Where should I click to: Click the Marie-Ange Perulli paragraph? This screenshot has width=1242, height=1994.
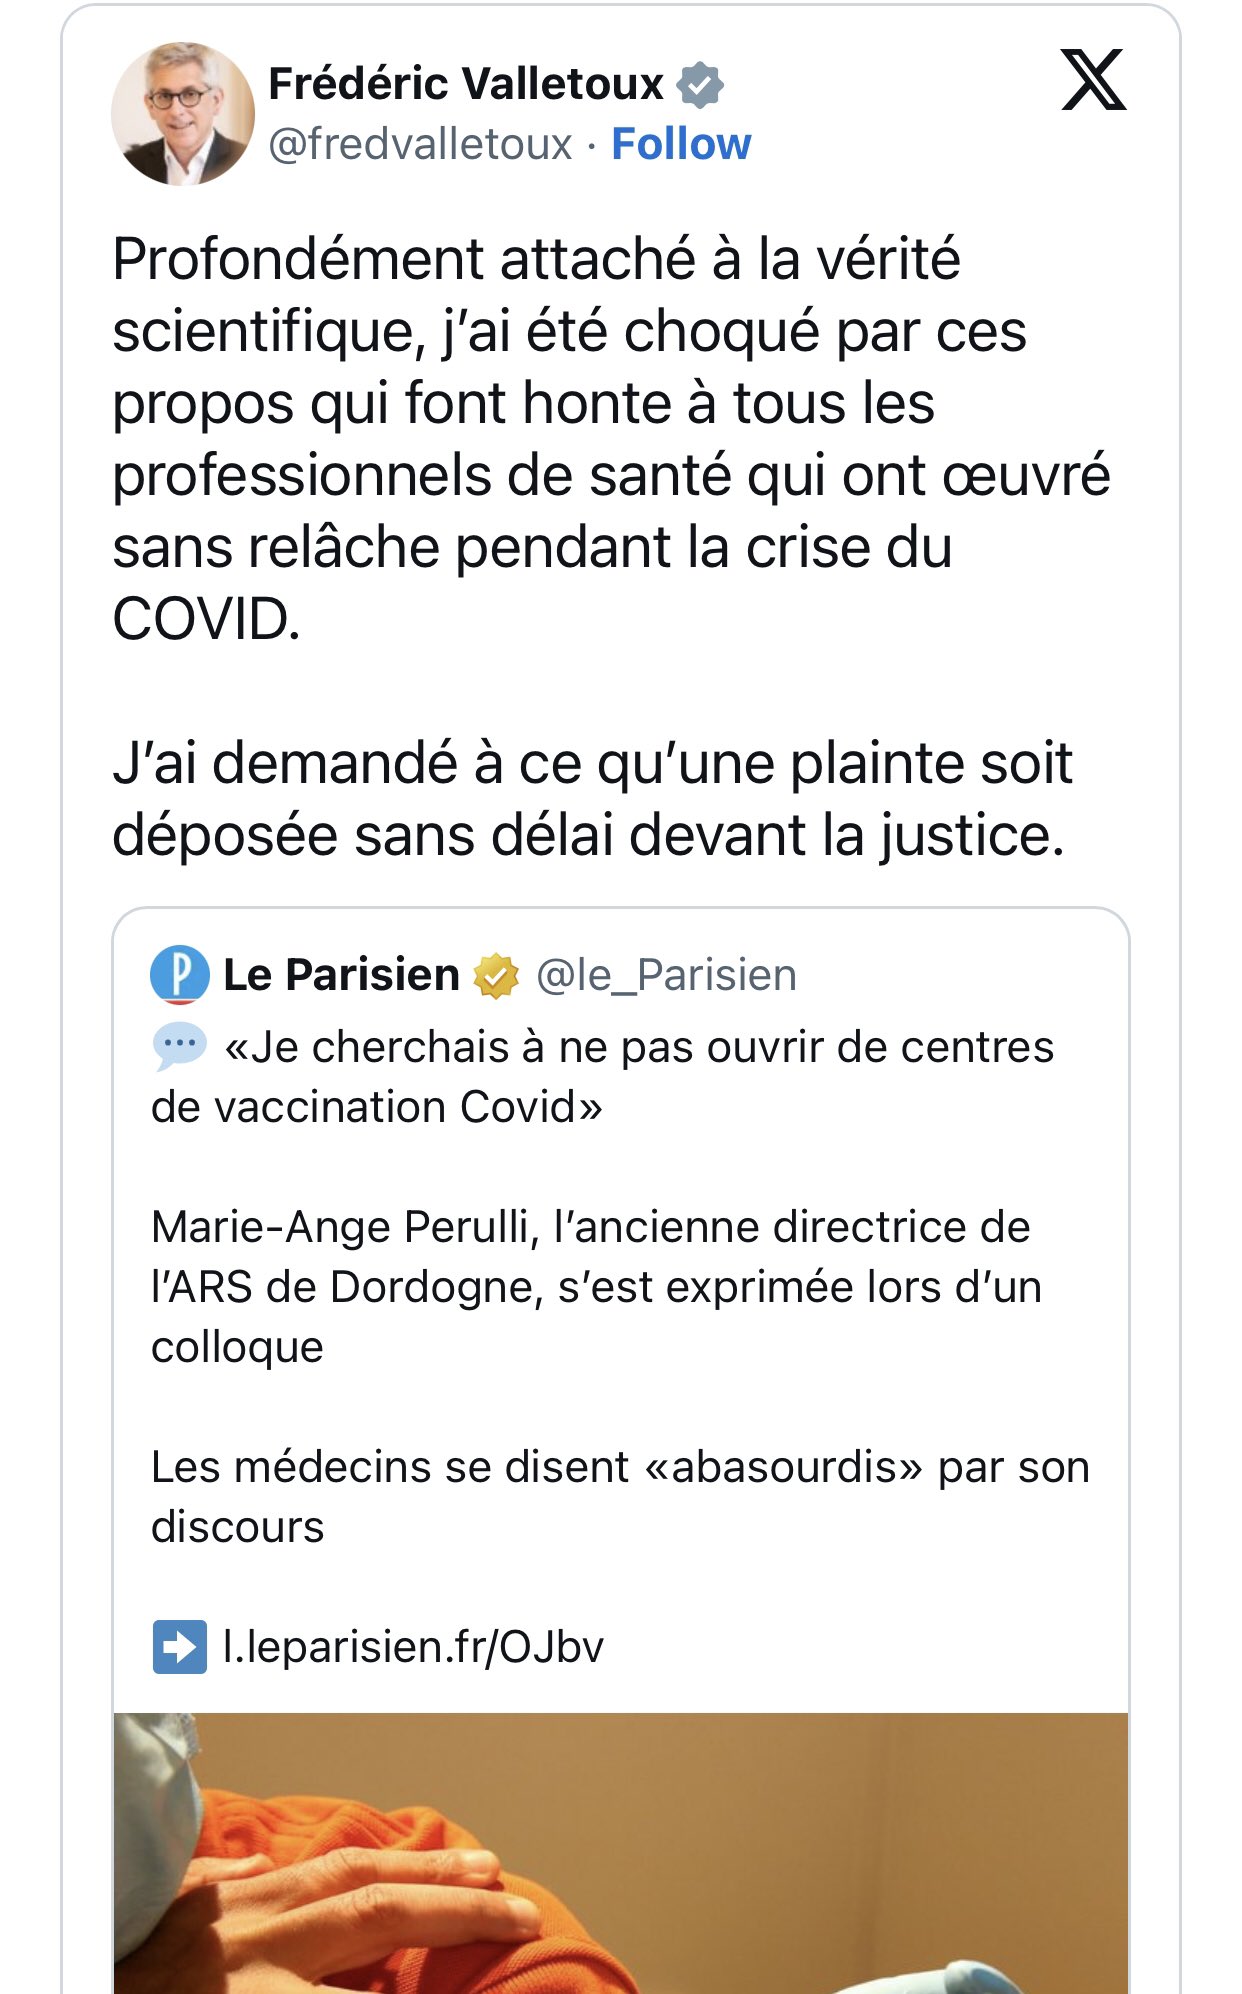click(x=596, y=1286)
